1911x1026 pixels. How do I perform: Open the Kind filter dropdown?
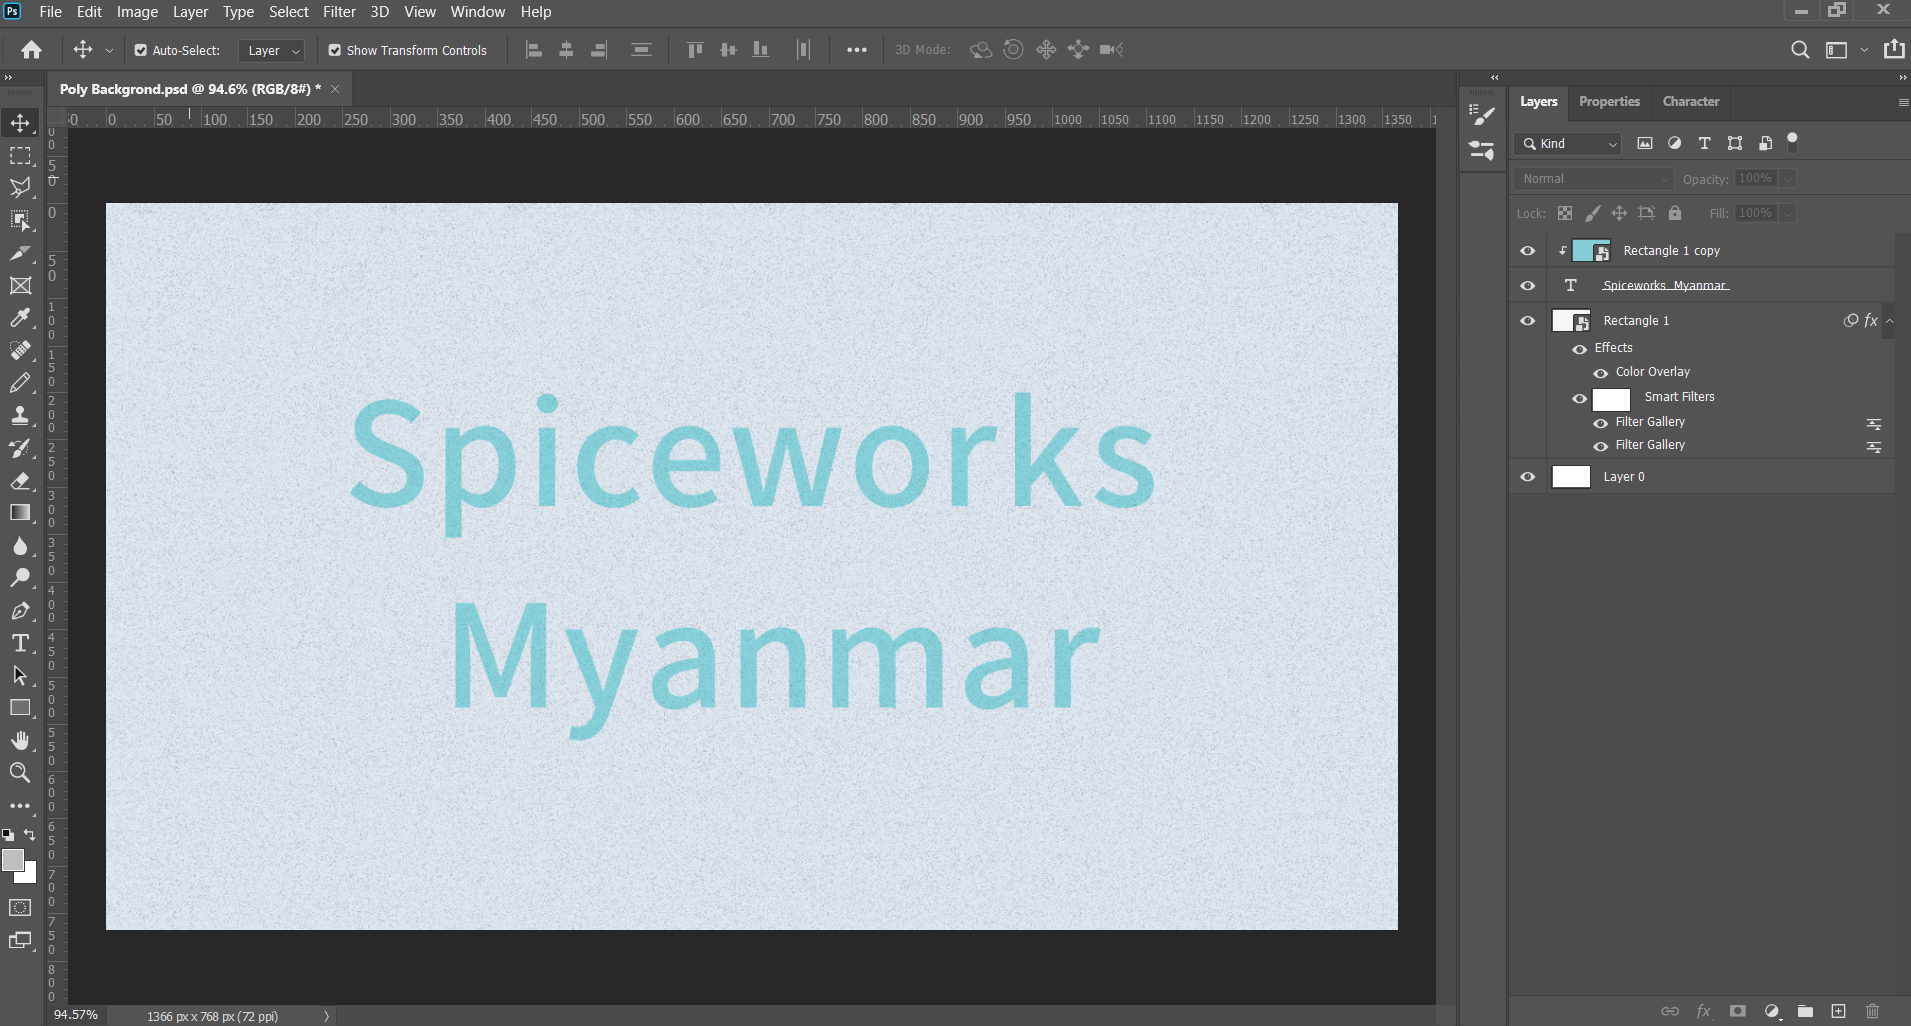coord(1568,144)
